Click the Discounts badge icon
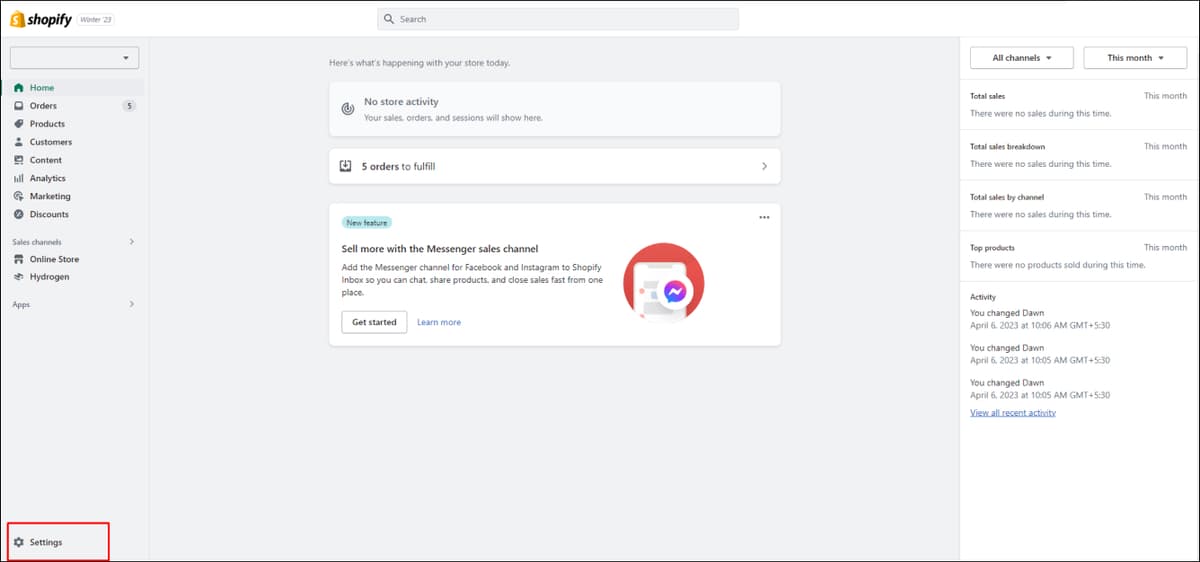1200x562 pixels. 18,214
